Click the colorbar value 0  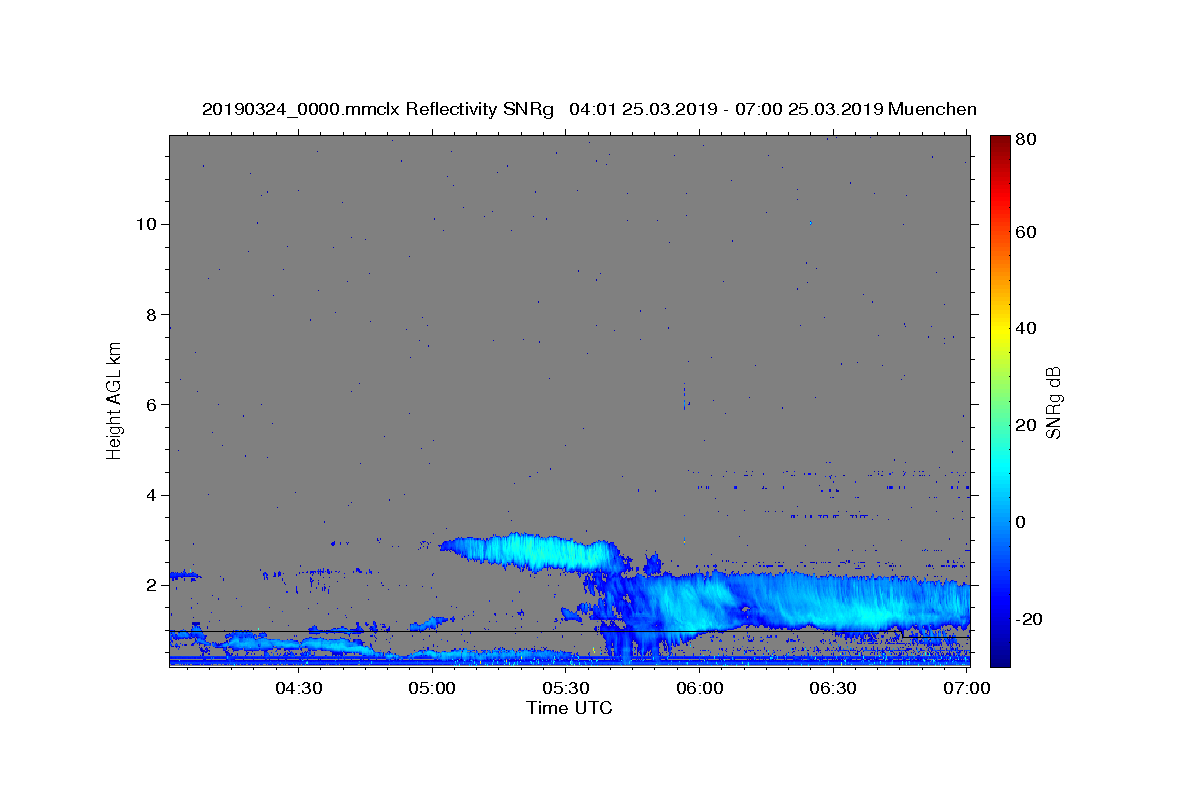tap(1023, 522)
